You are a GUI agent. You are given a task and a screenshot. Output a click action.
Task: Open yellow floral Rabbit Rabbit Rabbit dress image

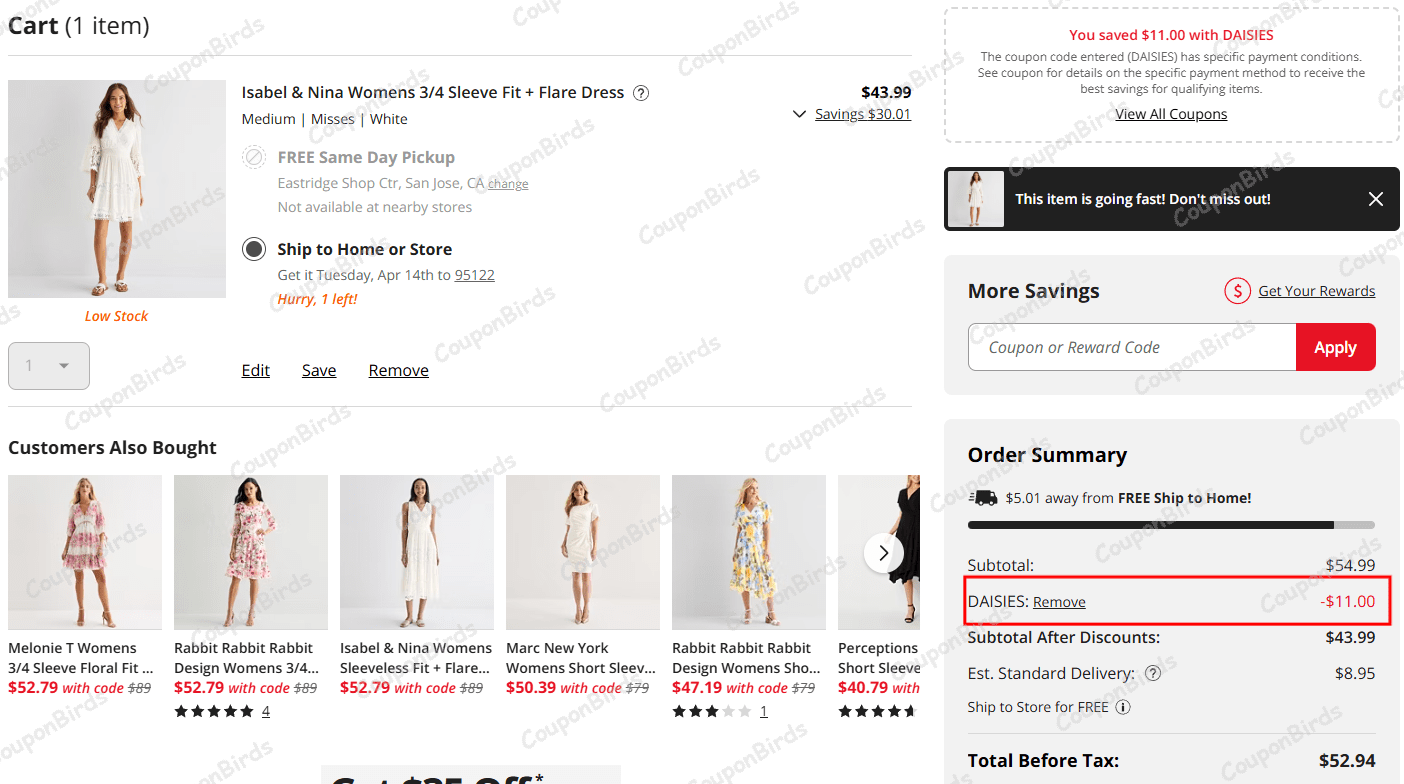(749, 552)
